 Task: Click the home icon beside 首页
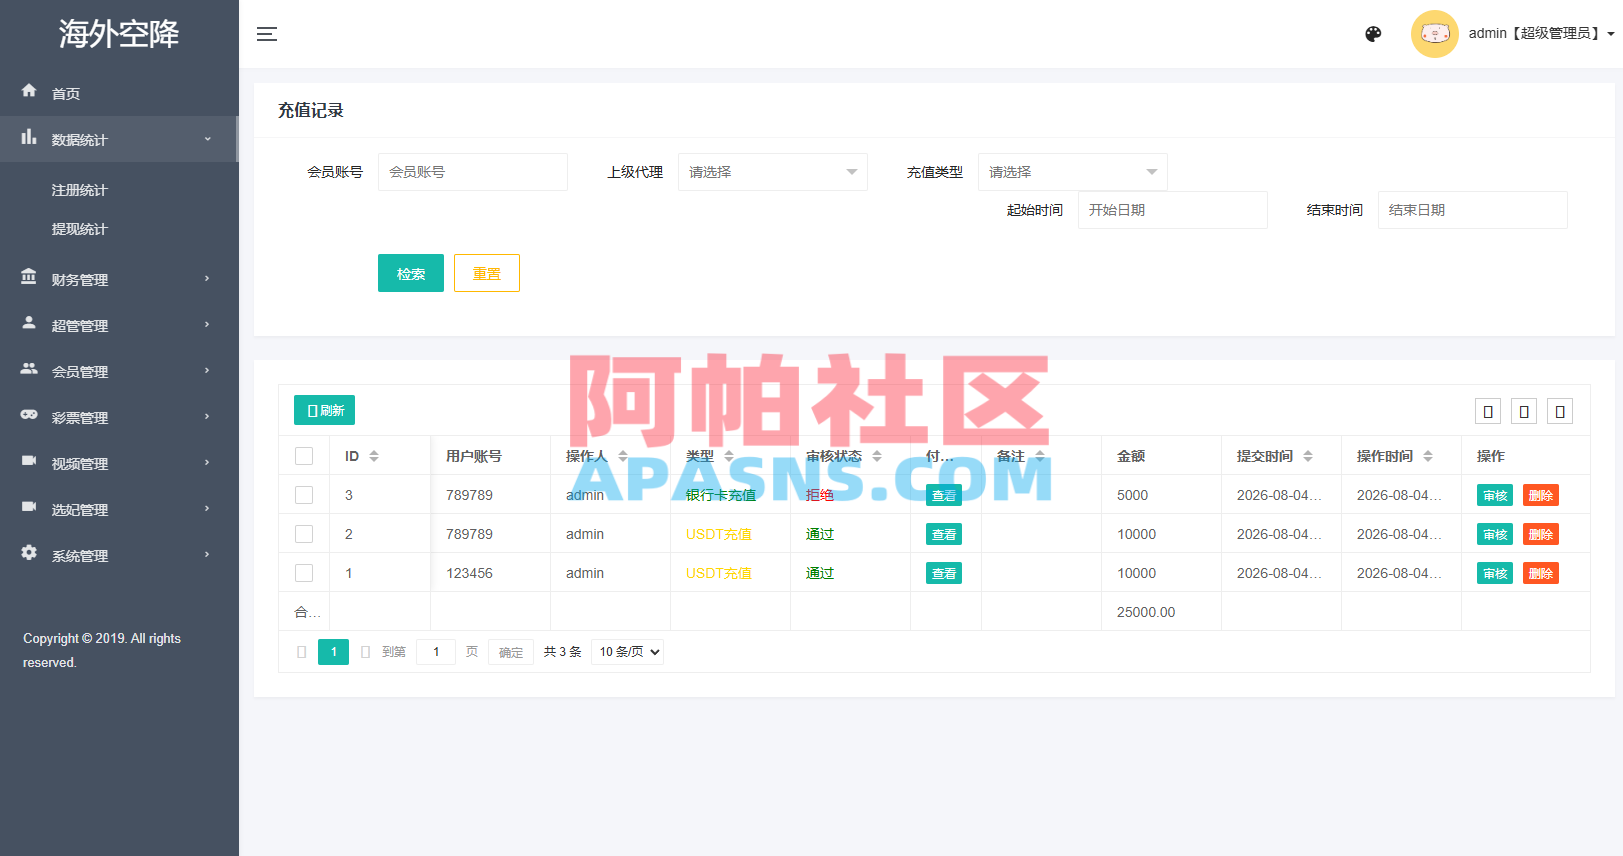(29, 91)
